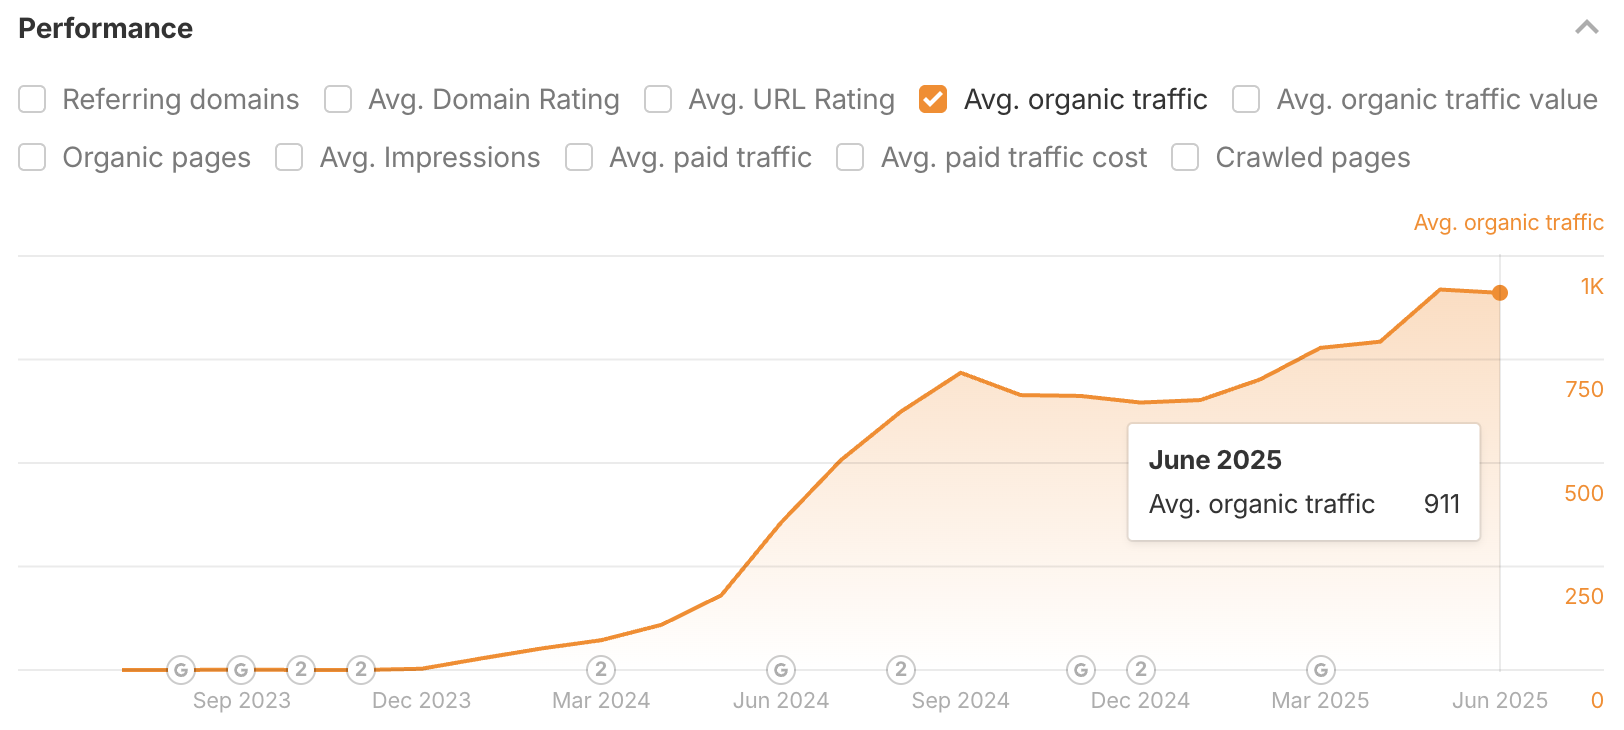Viewport: 1624px width, 730px height.
Task: Enable the Avg. Domain Rating checkbox
Action: click(338, 100)
